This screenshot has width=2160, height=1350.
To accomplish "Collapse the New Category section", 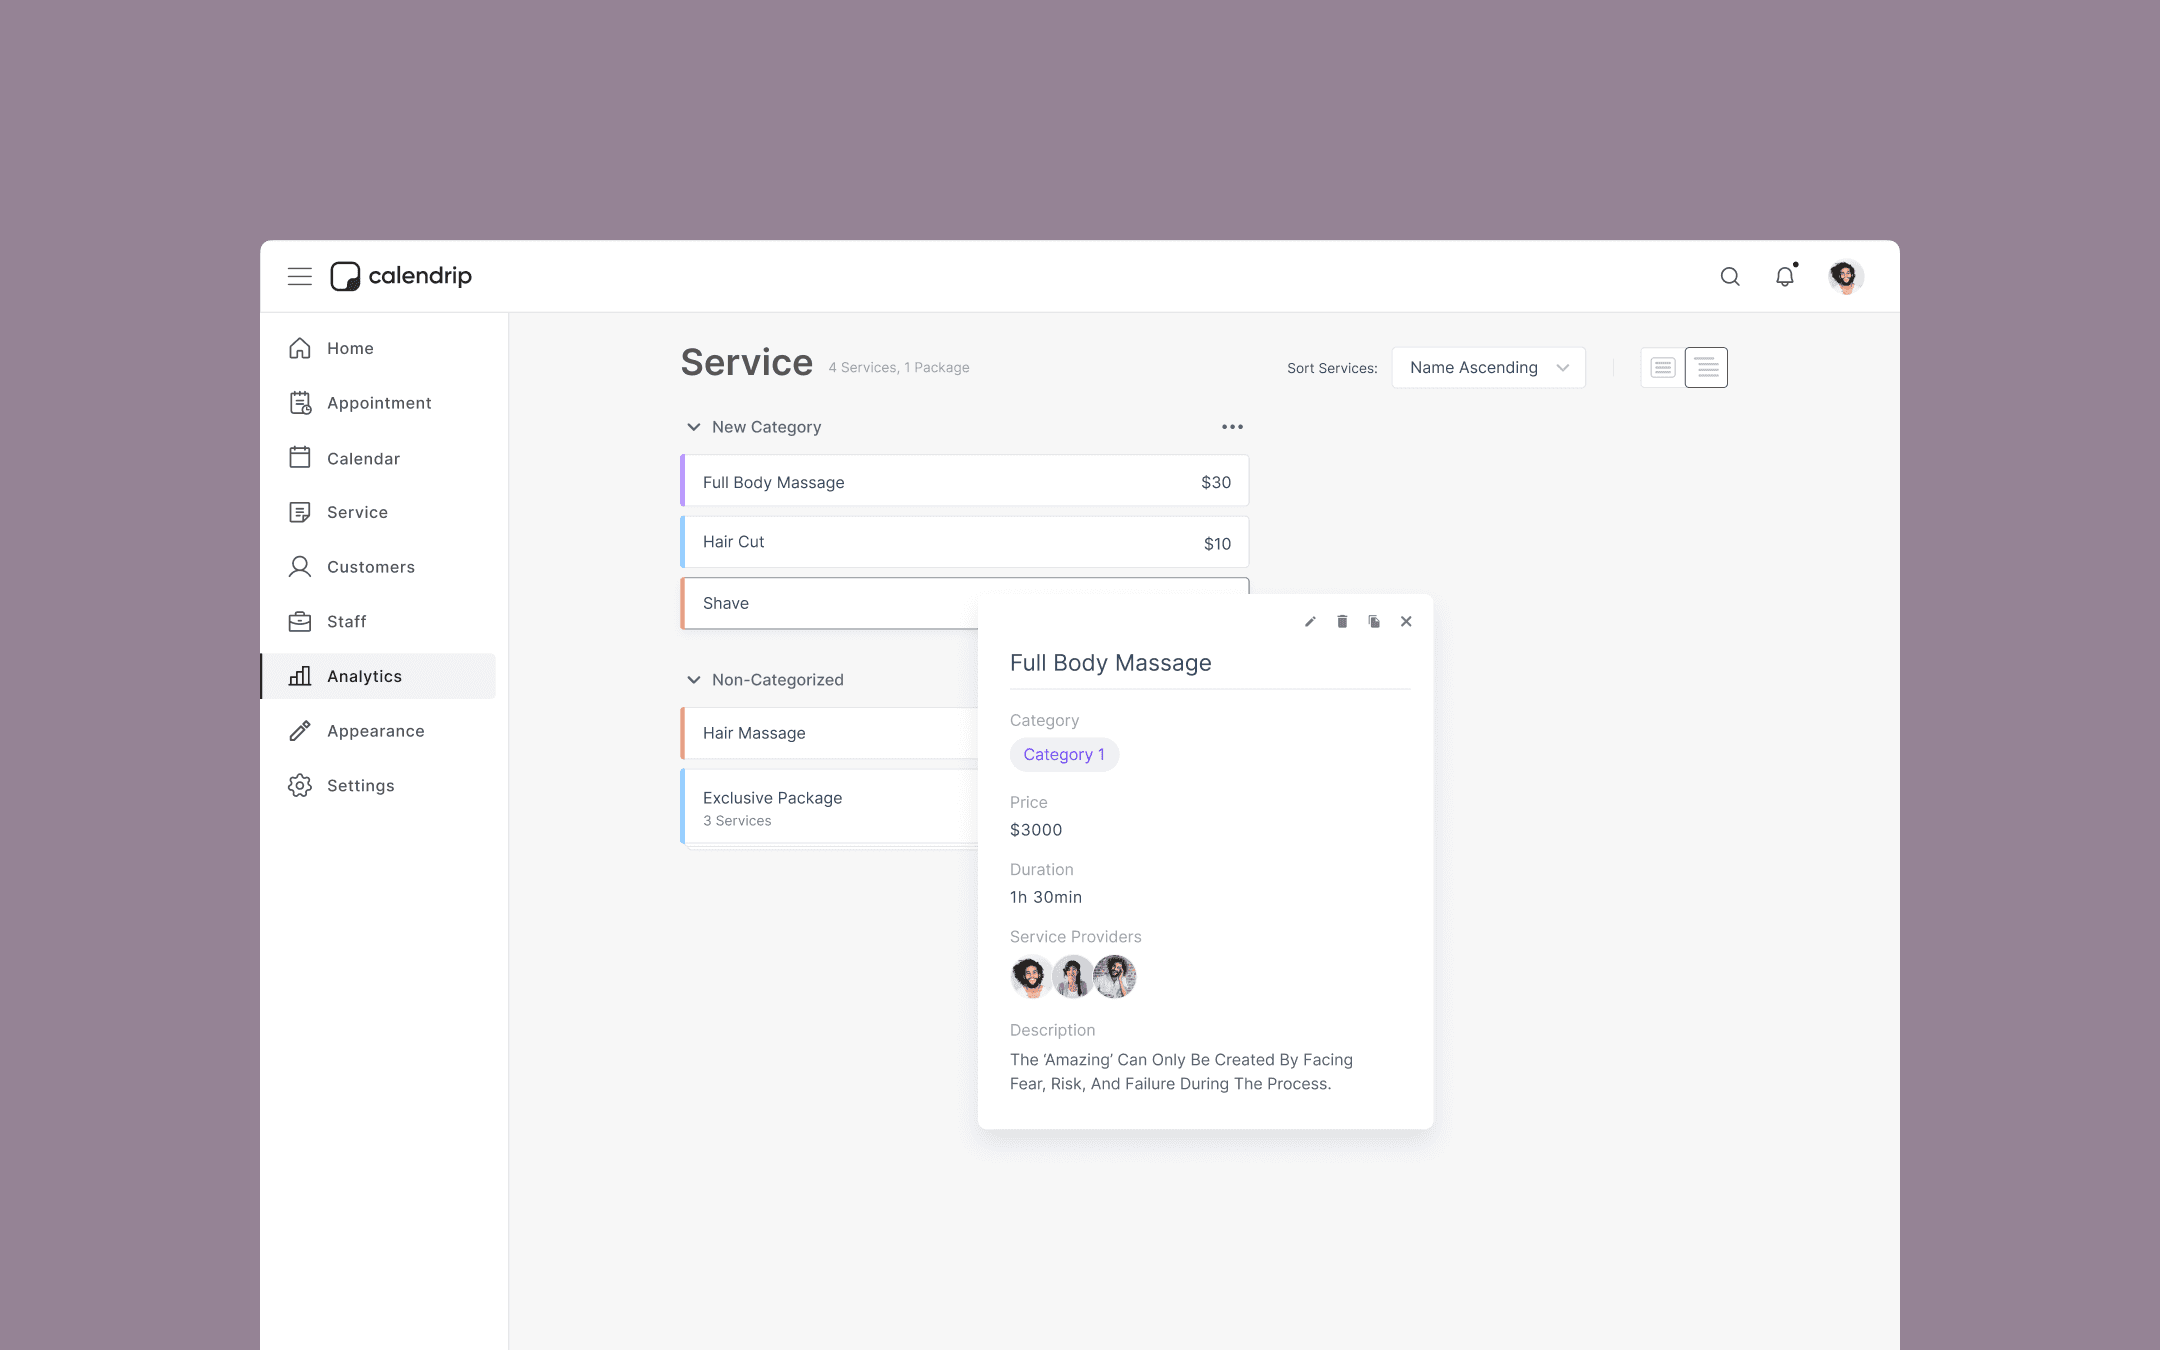I will click(x=693, y=427).
